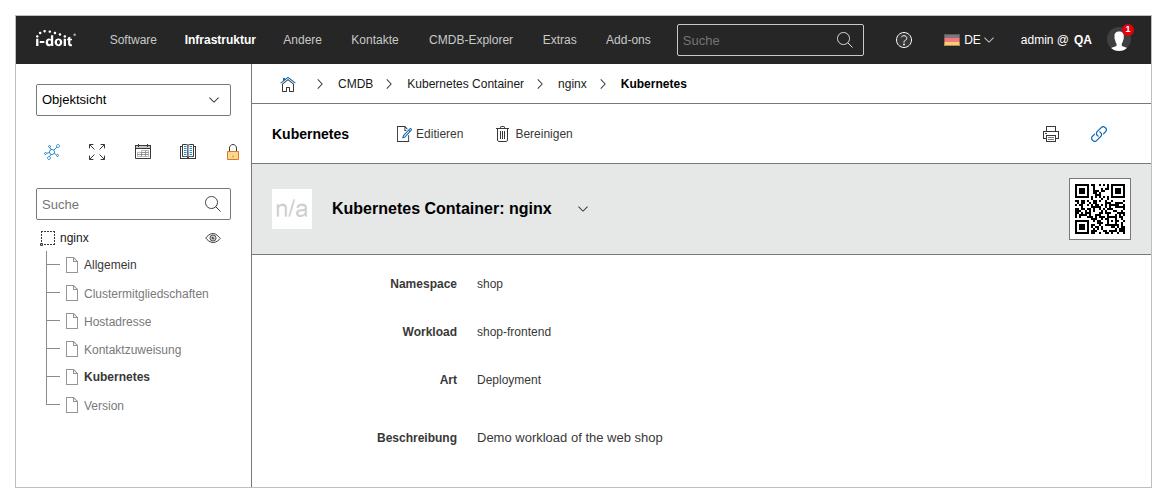Click the CMDB breadcrumb link
This screenshot has width=1167, height=503.
pyautogui.click(x=356, y=84)
